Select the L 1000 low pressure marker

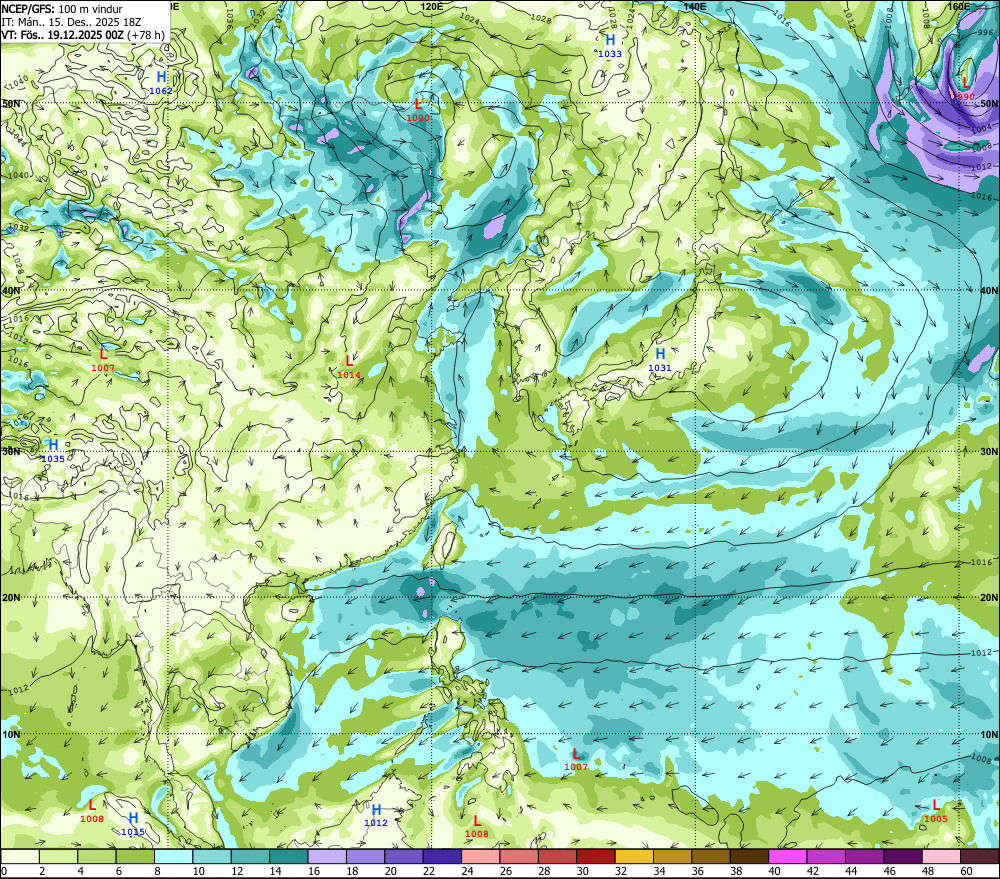(x=418, y=110)
